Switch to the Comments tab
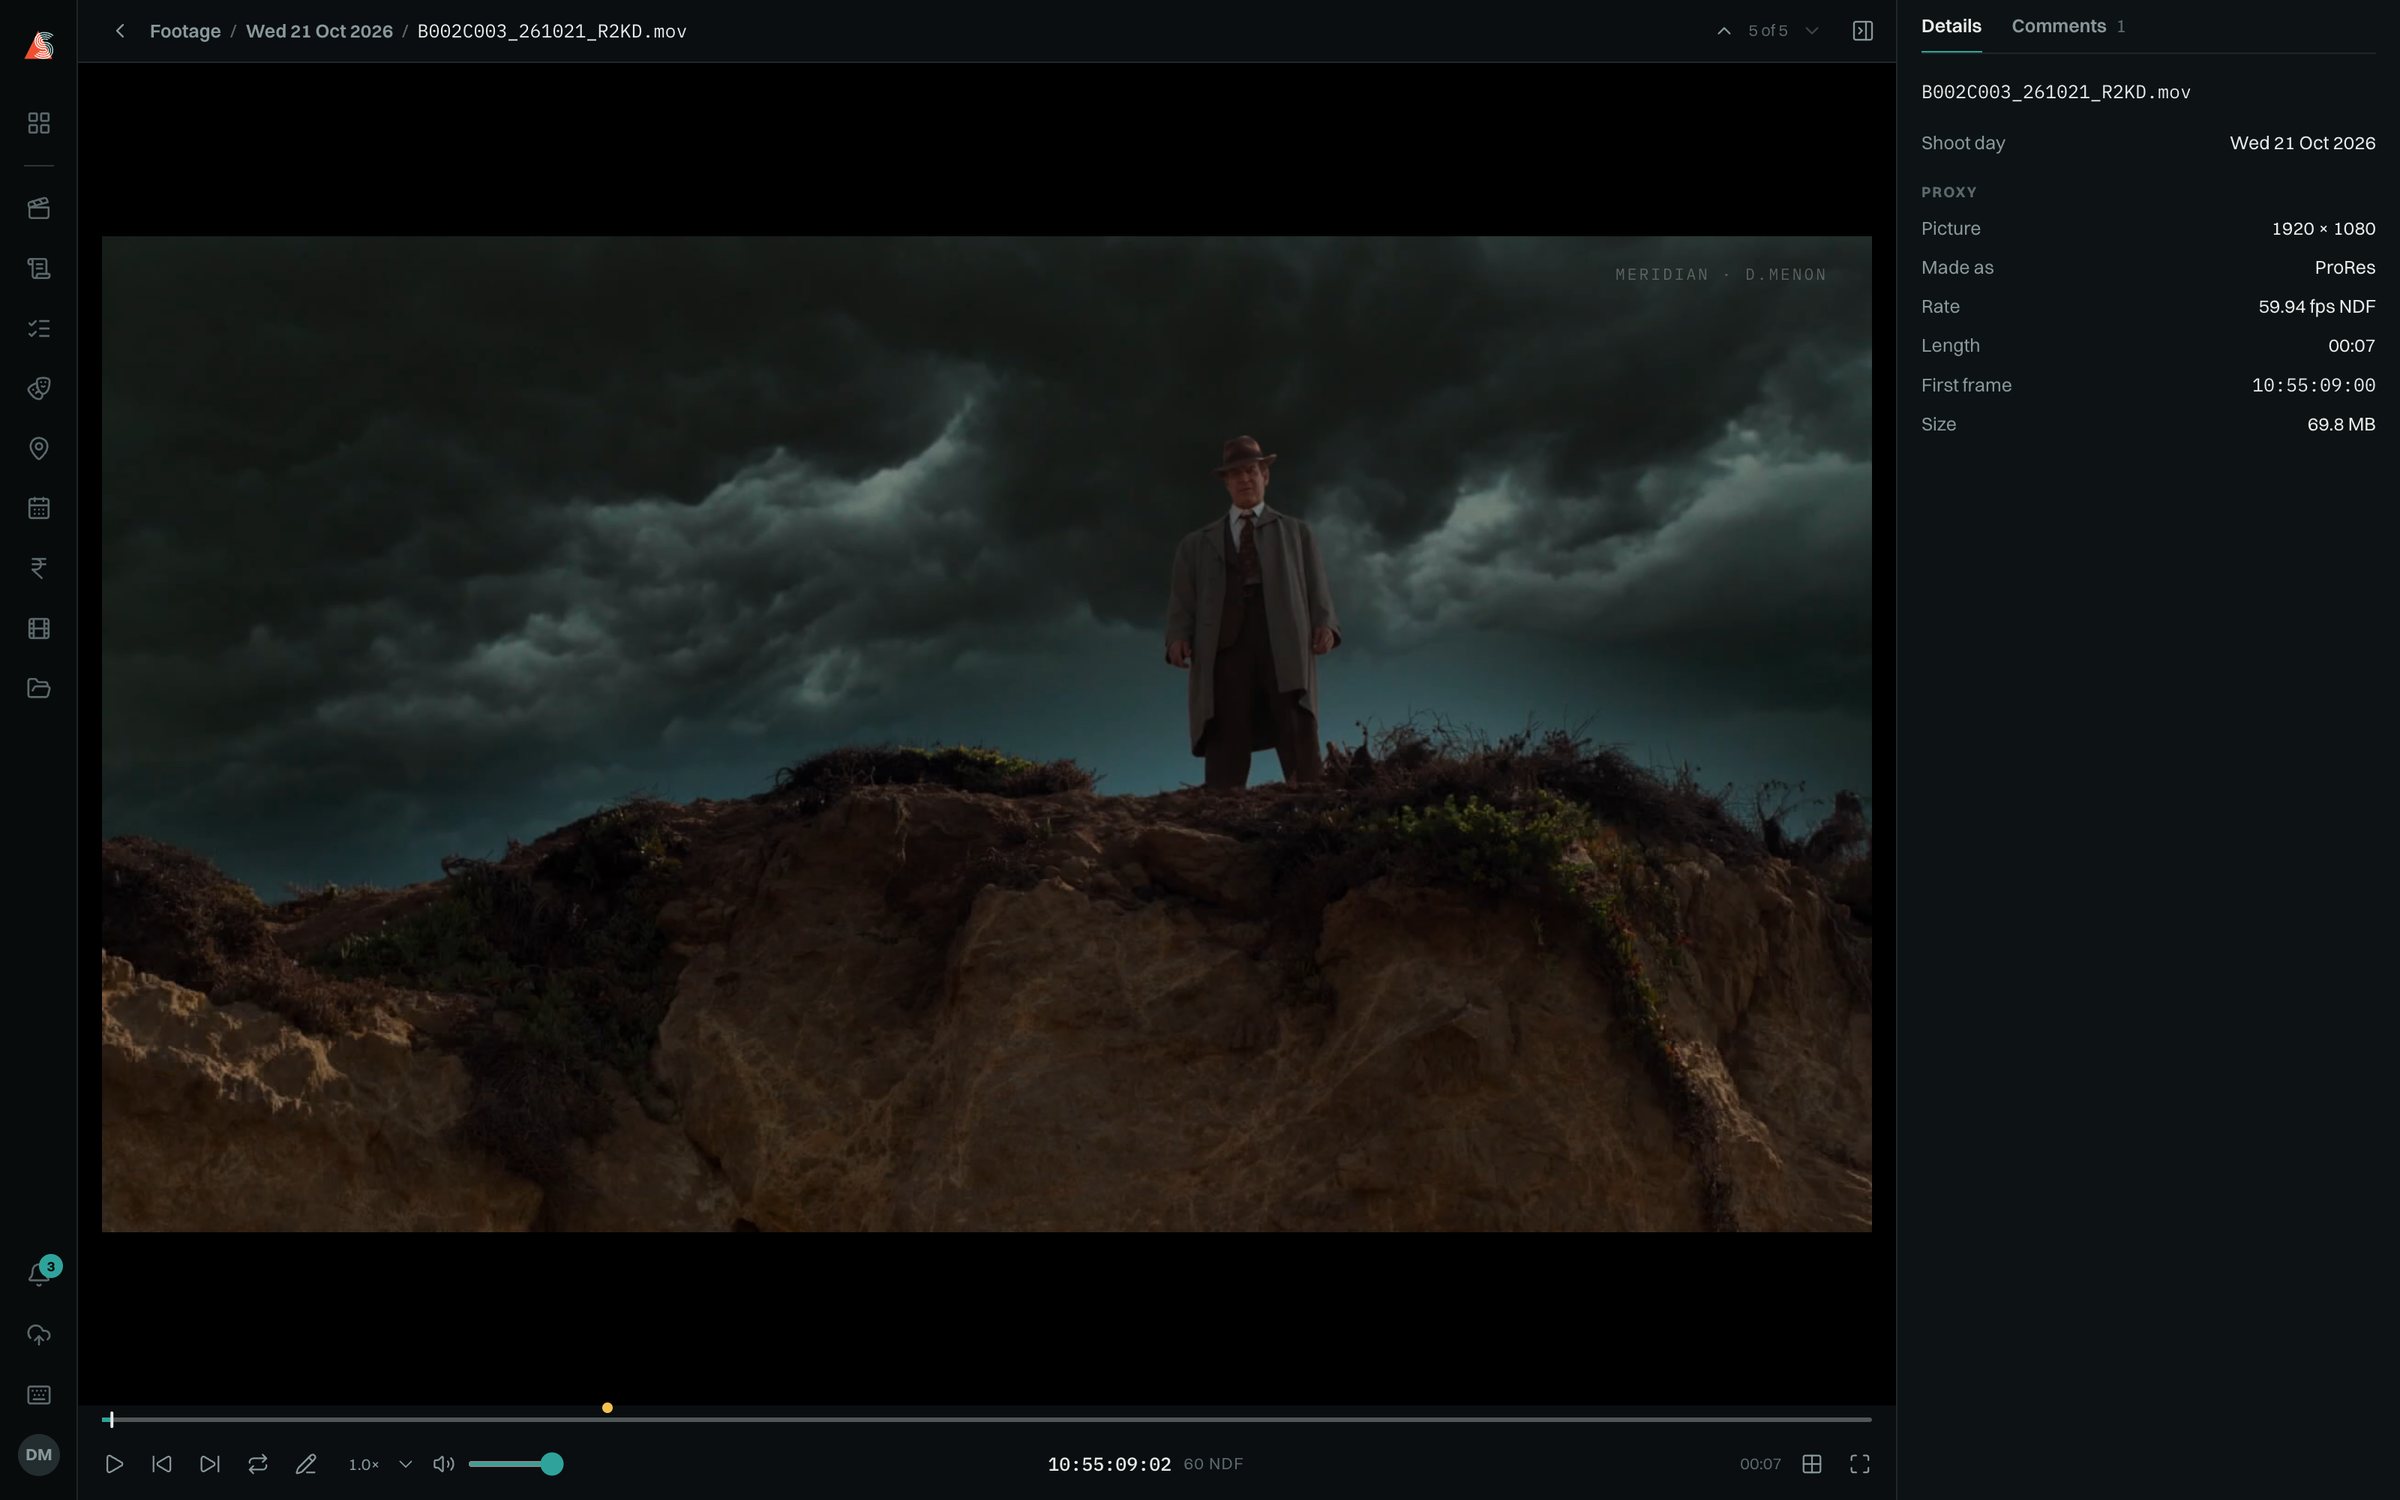The image size is (2400, 1500). point(2068,27)
